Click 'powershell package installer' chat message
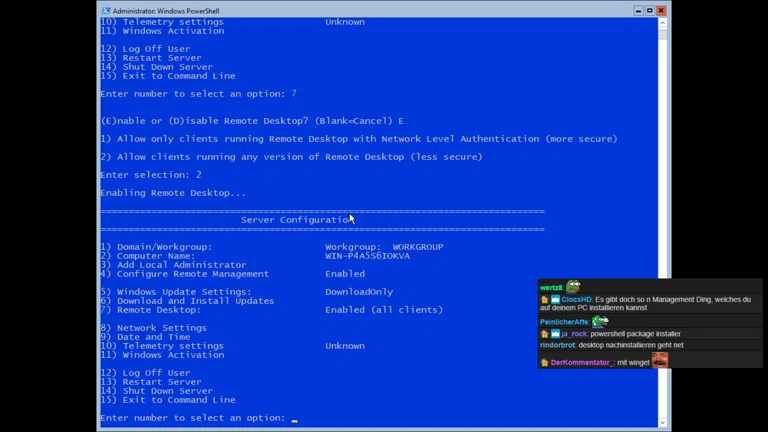Image resolution: width=768 pixels, height=432 pixels. (x=635, y=334)
